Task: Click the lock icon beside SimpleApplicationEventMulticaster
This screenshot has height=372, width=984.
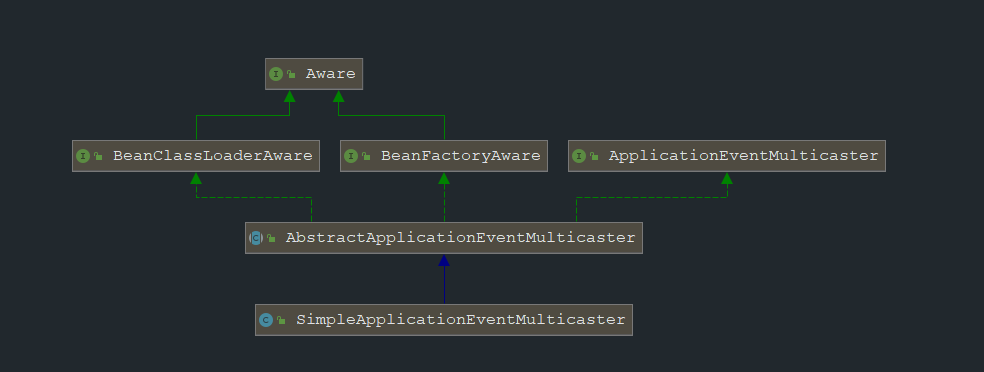Action: (x=281, y=320)
